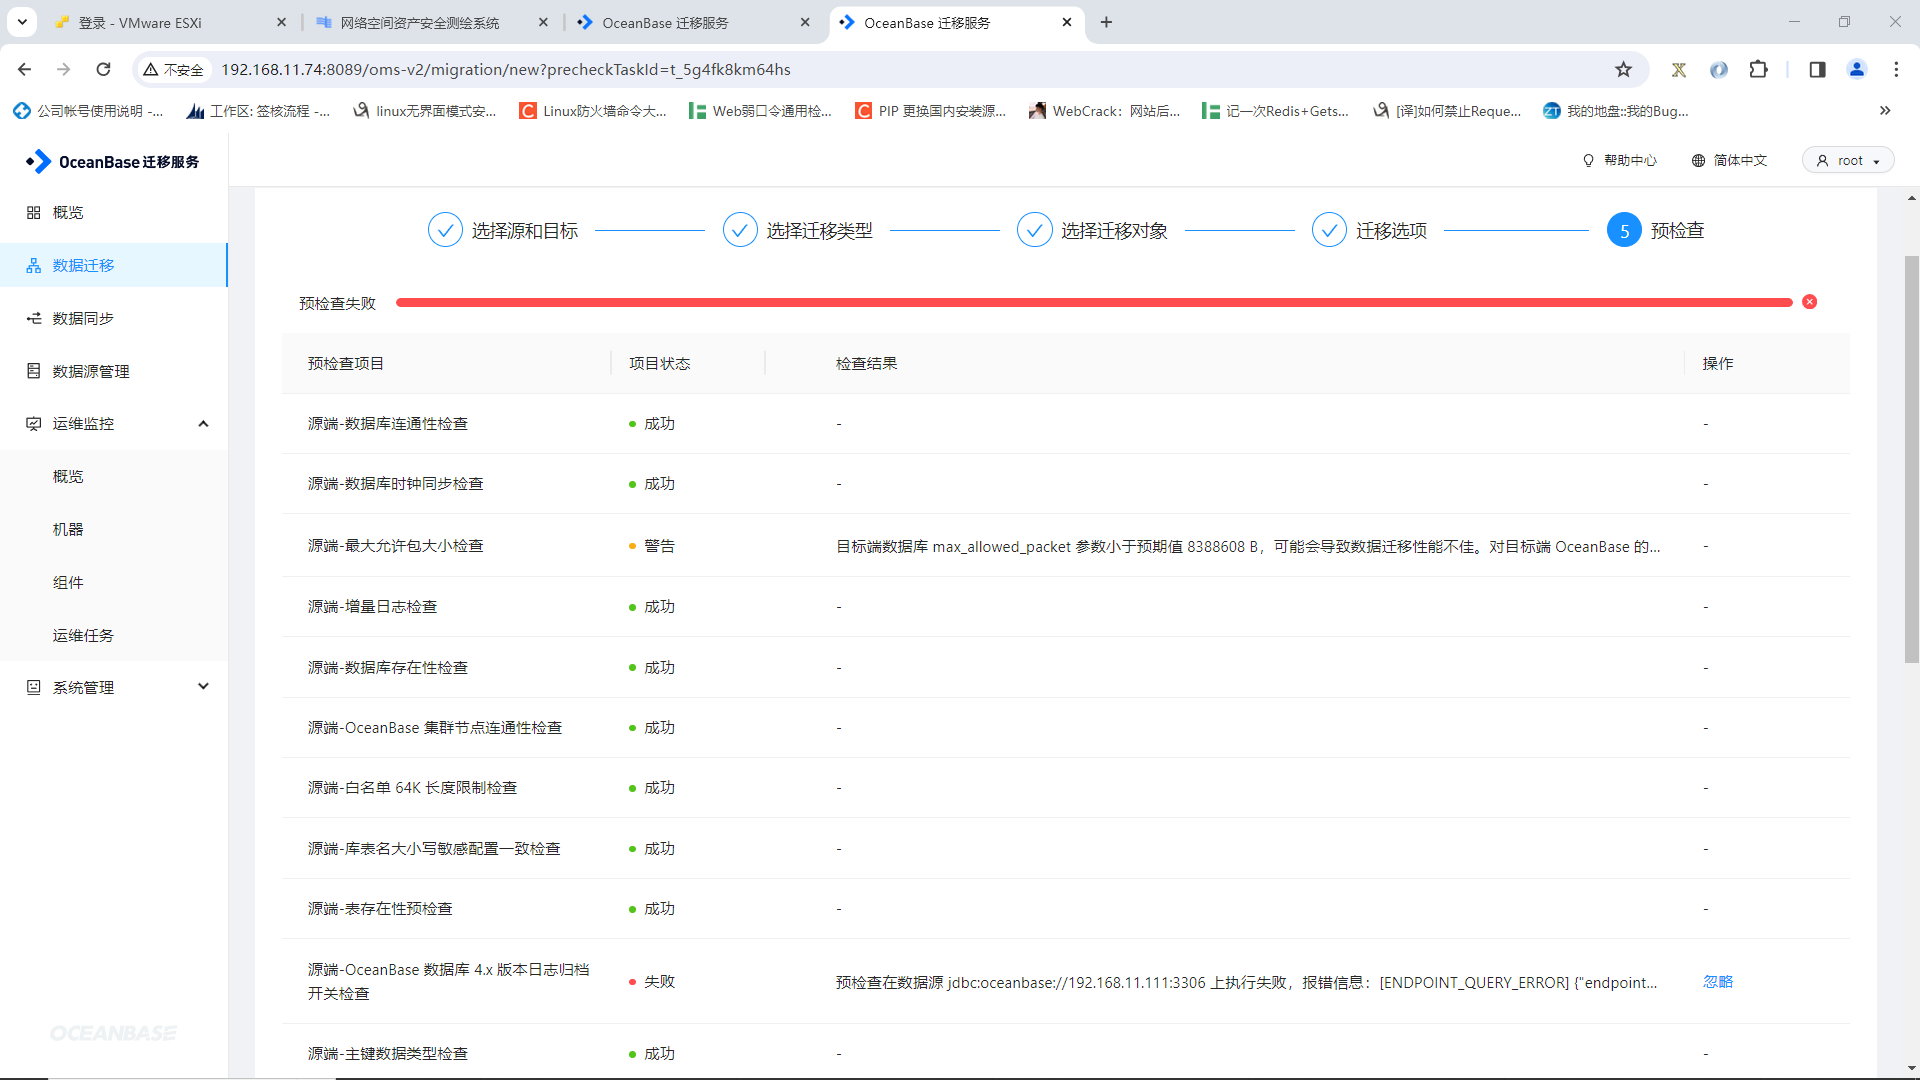Go to step 迁移选项 check icon
1920x1080 pixels.
click(x=1329, y=230)
